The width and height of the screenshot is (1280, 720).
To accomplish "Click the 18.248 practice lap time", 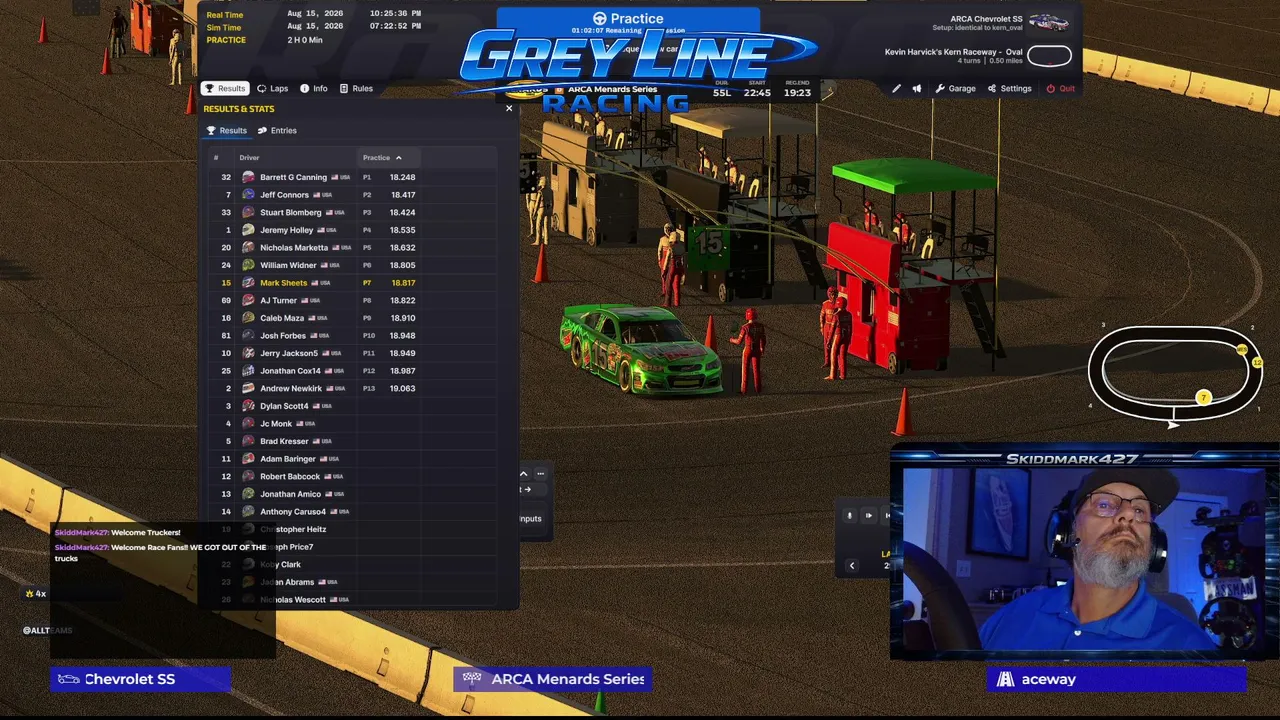I will [x=403, y=177].
